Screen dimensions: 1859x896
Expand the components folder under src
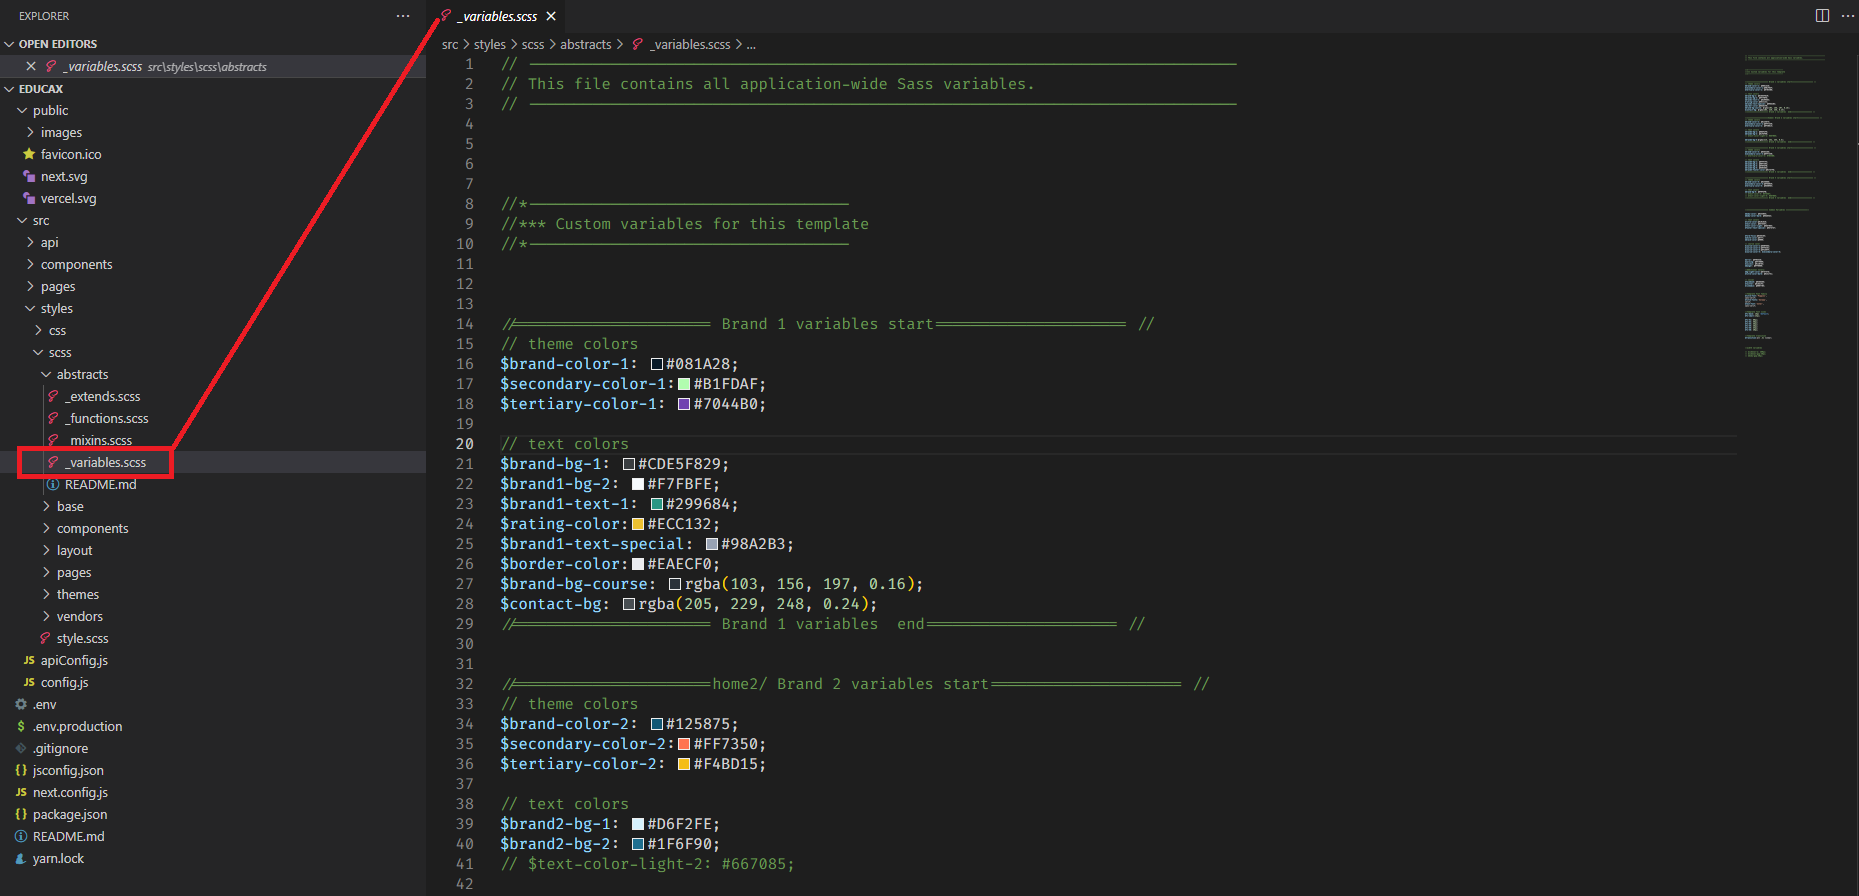click(76, 264)
